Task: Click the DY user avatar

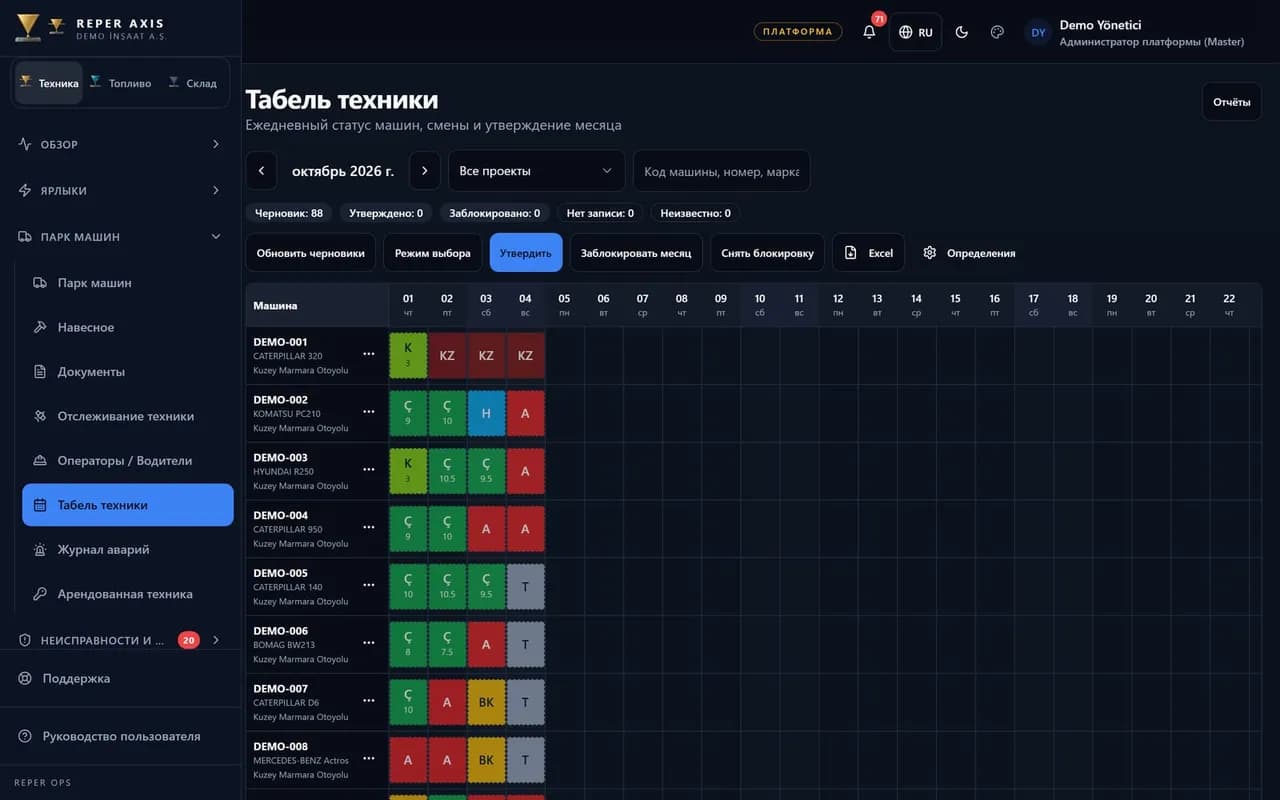Action: click(1038, 32)
